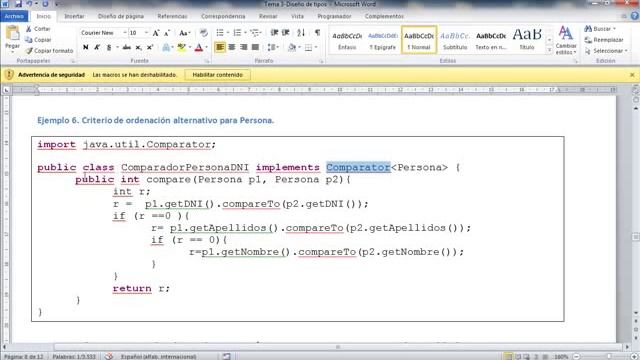This screenshot has width=640, height=360.
Task: Activate Copiar formato painter
Action: [x=49, y=51]
